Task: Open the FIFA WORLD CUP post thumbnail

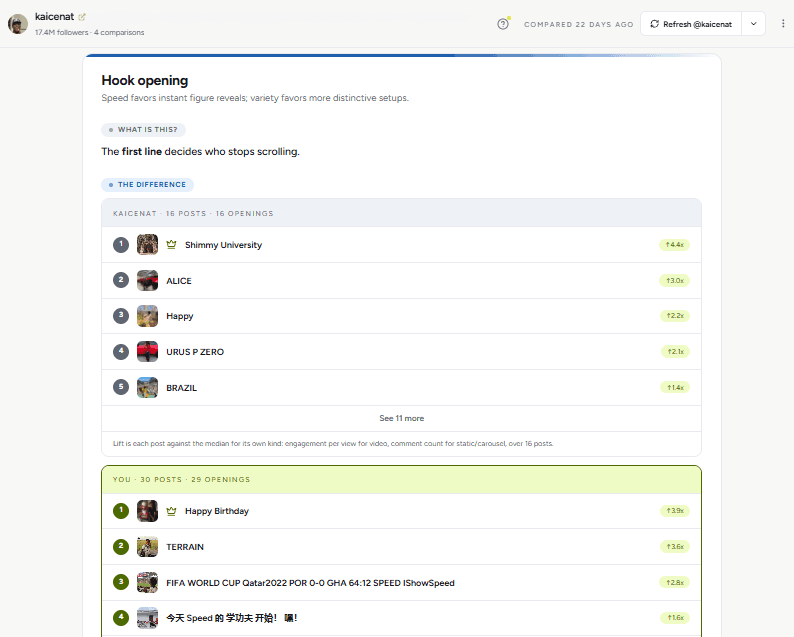Action: 147,582
